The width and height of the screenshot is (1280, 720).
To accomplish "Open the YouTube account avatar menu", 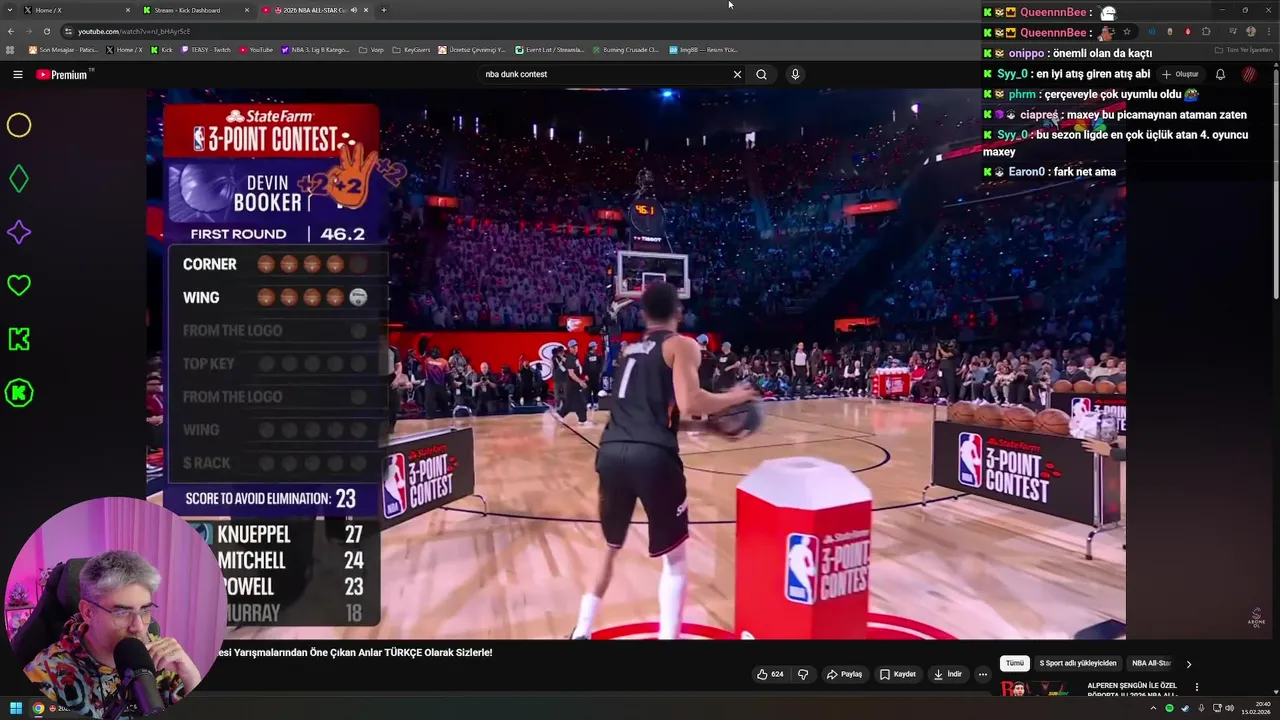I will [x=1249, y=74].
